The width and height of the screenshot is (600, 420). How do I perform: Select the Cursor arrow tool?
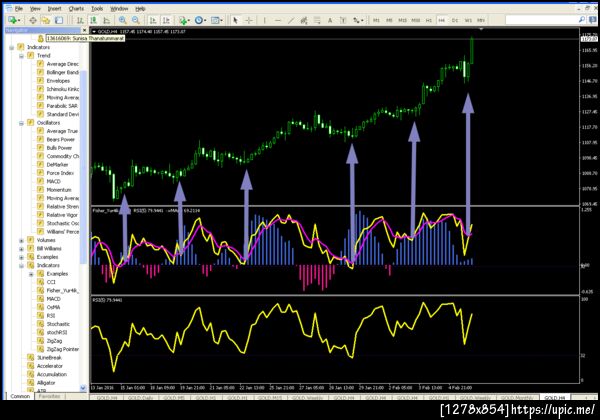tap(235, 20)
